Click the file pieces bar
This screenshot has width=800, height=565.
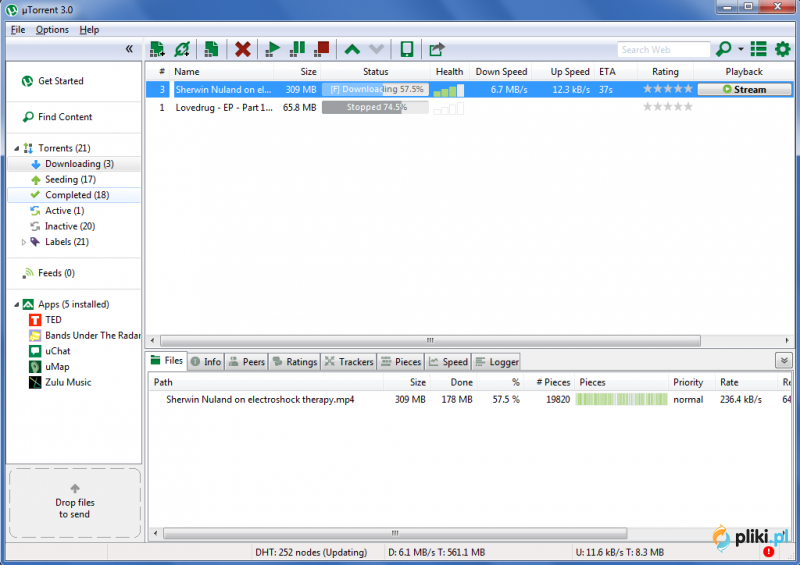(x=621, y=400)
